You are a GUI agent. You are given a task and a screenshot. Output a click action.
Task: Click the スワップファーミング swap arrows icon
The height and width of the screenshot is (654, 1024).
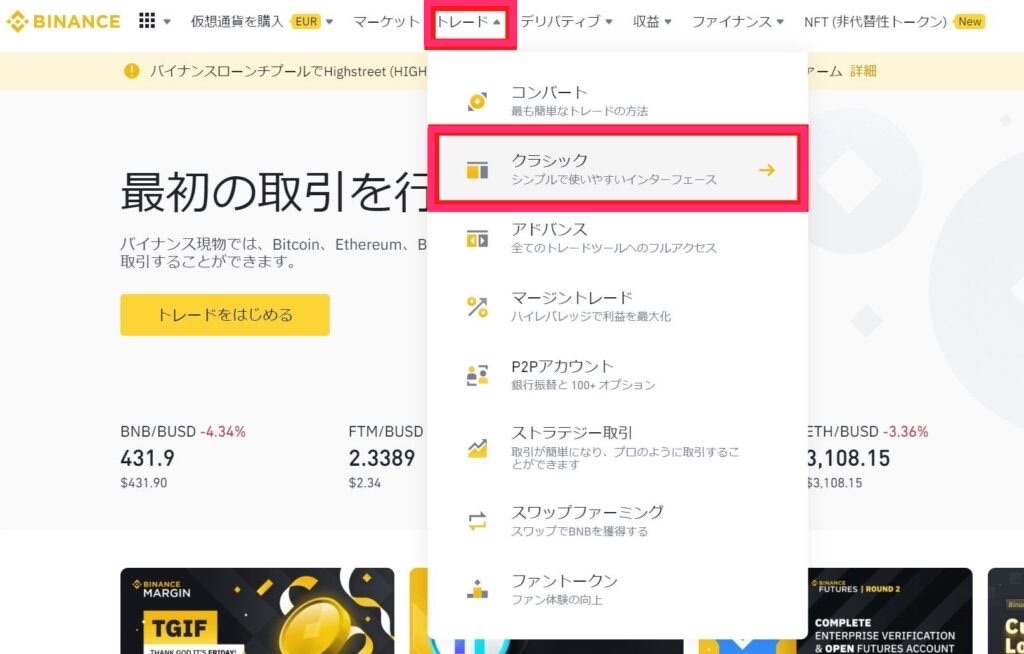[x=477, y=521]
